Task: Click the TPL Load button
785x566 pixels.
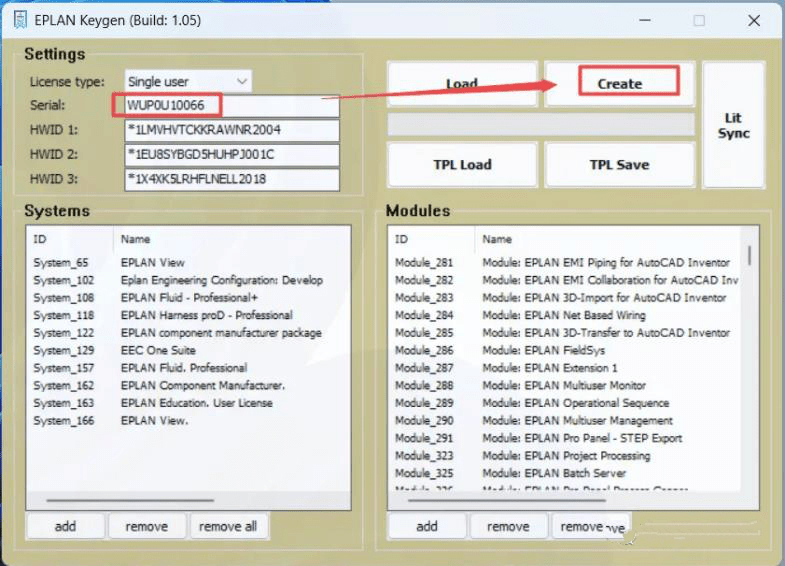Action: [462, 165]
